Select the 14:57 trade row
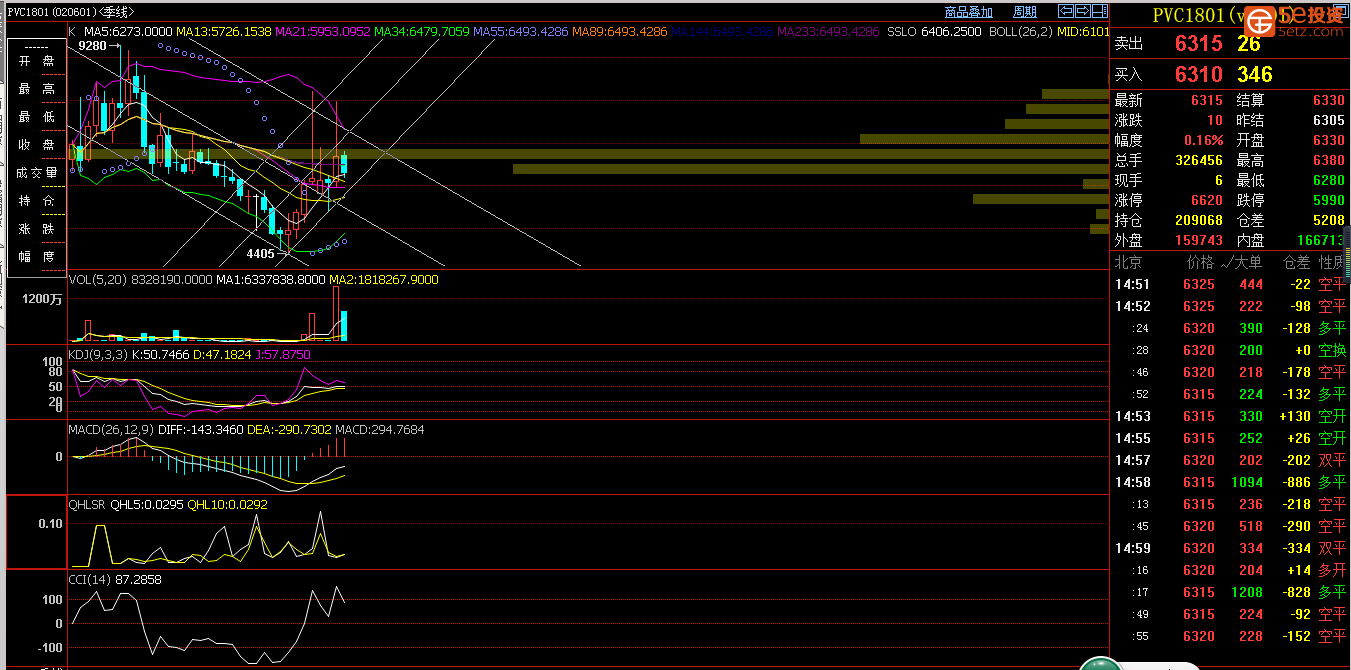 point(1230,460)
